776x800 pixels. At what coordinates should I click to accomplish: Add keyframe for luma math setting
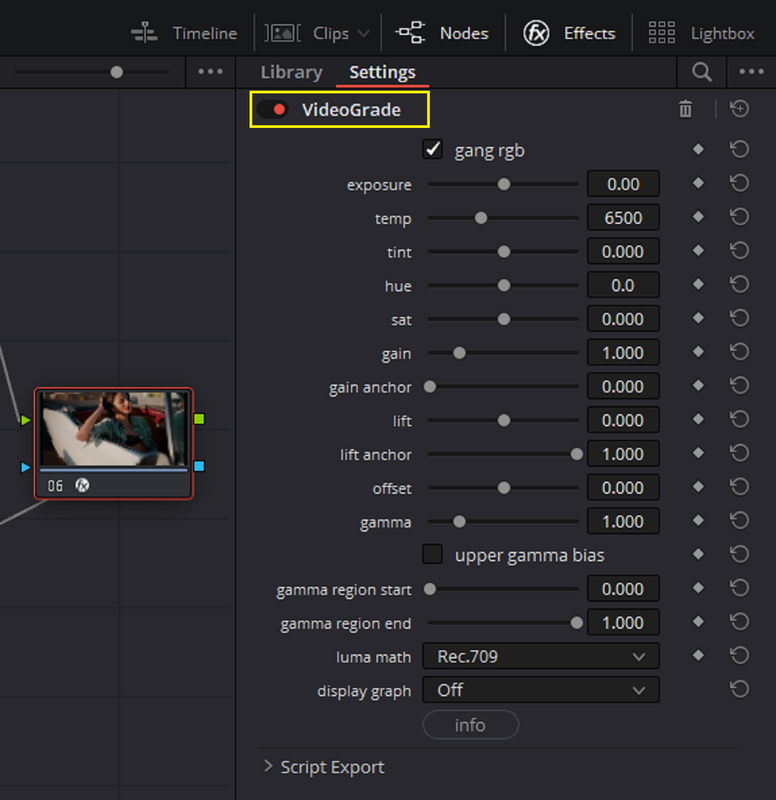click(x=698, y=656)
